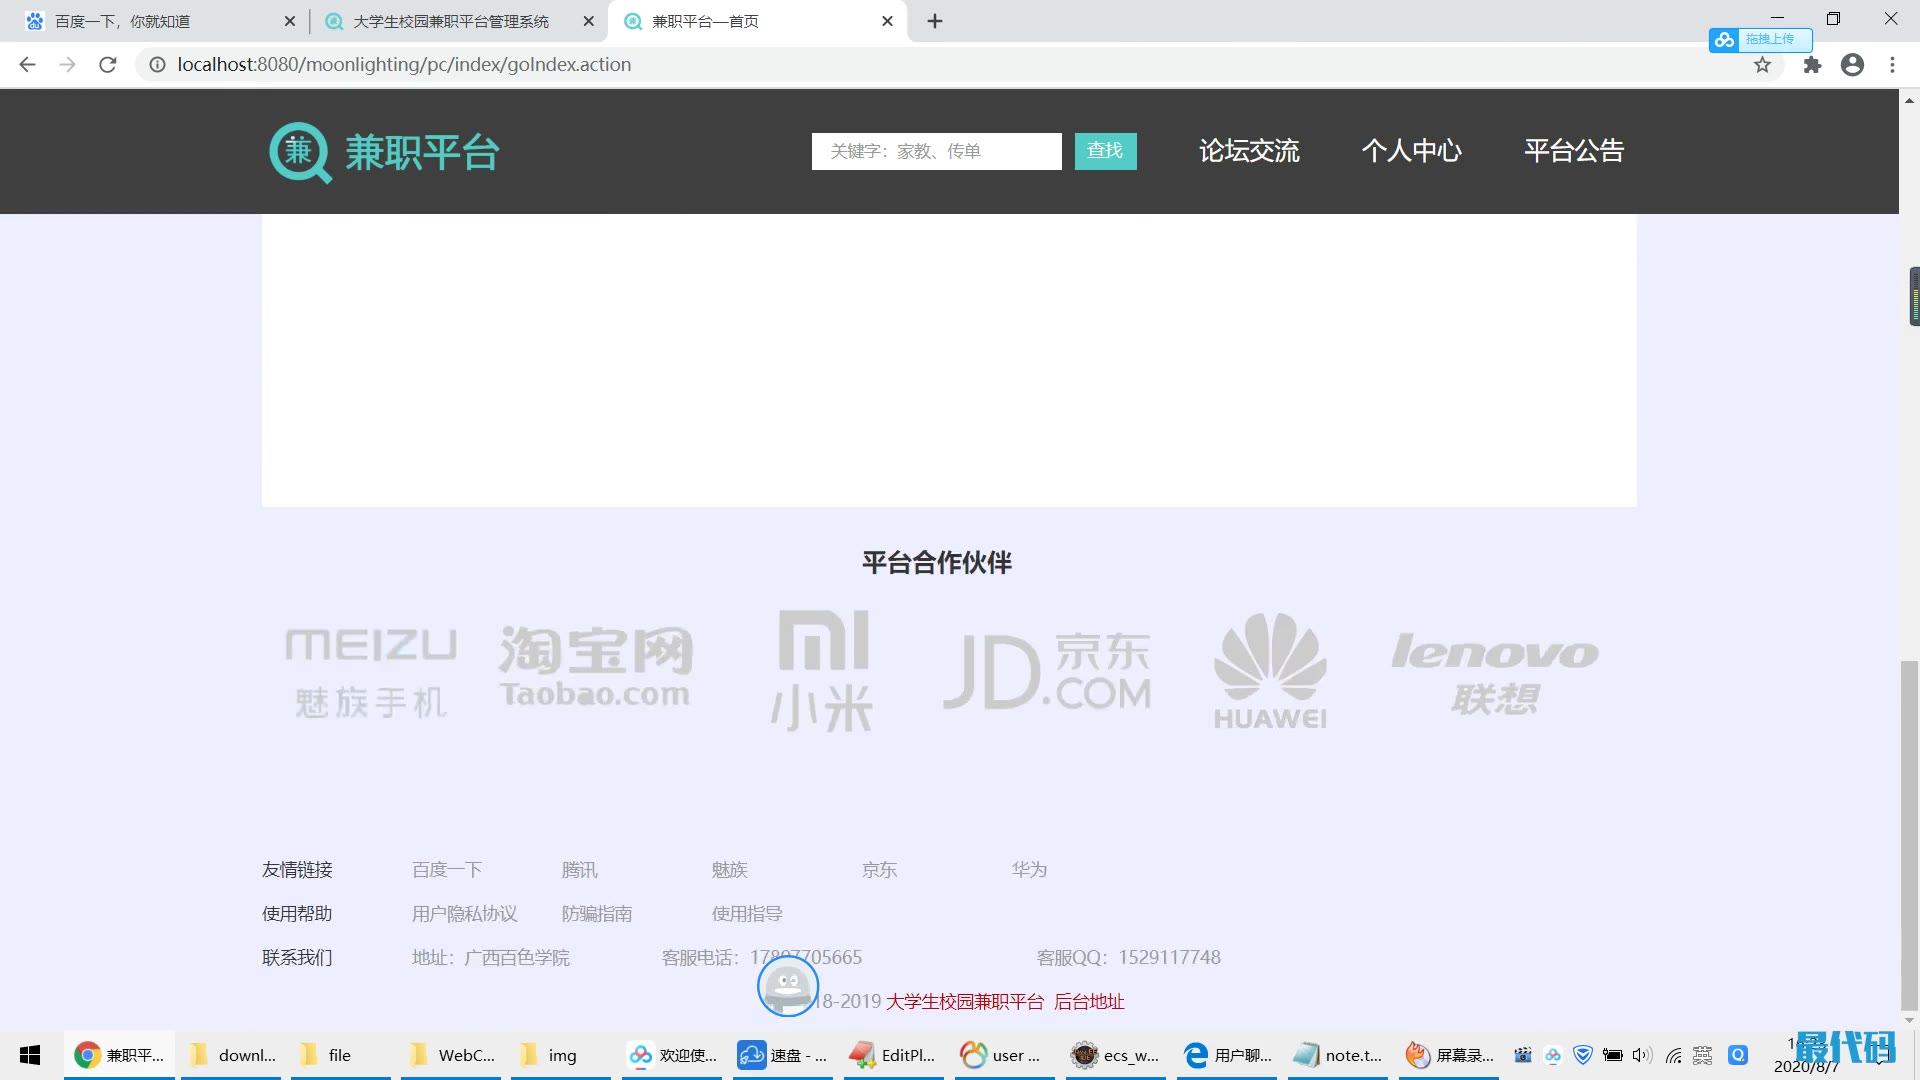Click 地址: 广西百色学院 text
Image resolution: width=1920 pixels, height=1080 pixels.
pos(491,958)
